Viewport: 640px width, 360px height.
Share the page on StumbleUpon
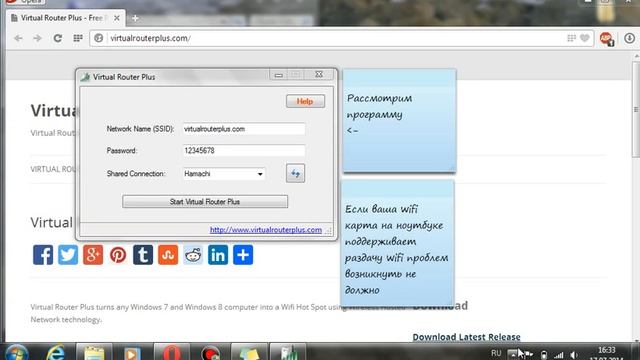pyautogui.click(x=168, y=255)
